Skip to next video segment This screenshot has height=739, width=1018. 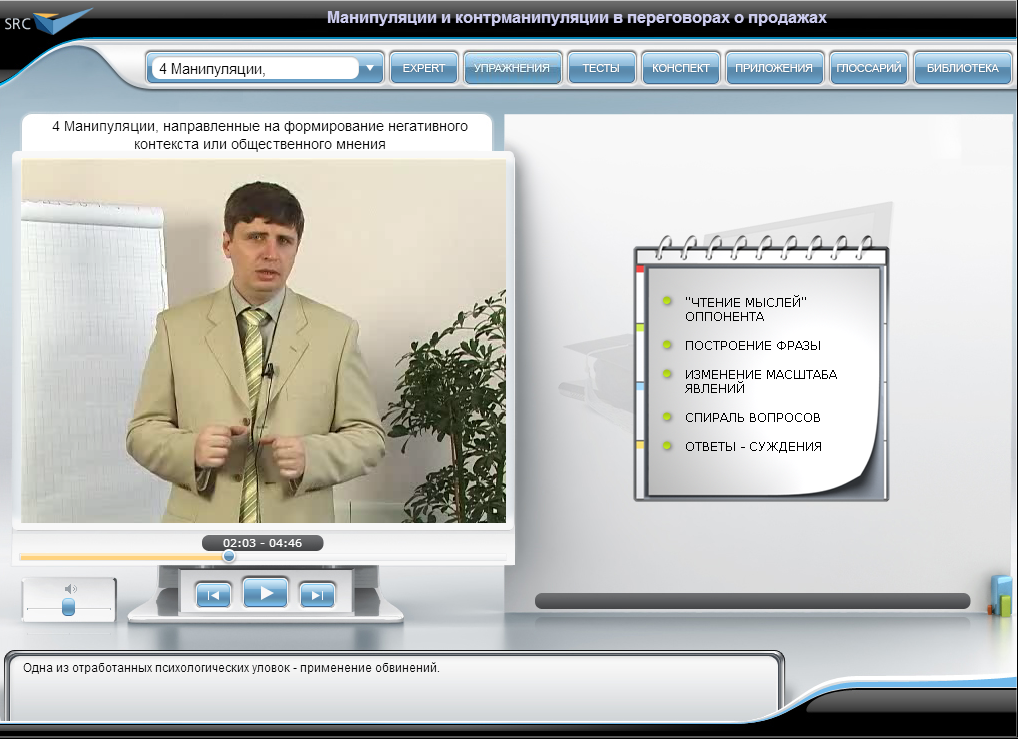click(317, 595)
